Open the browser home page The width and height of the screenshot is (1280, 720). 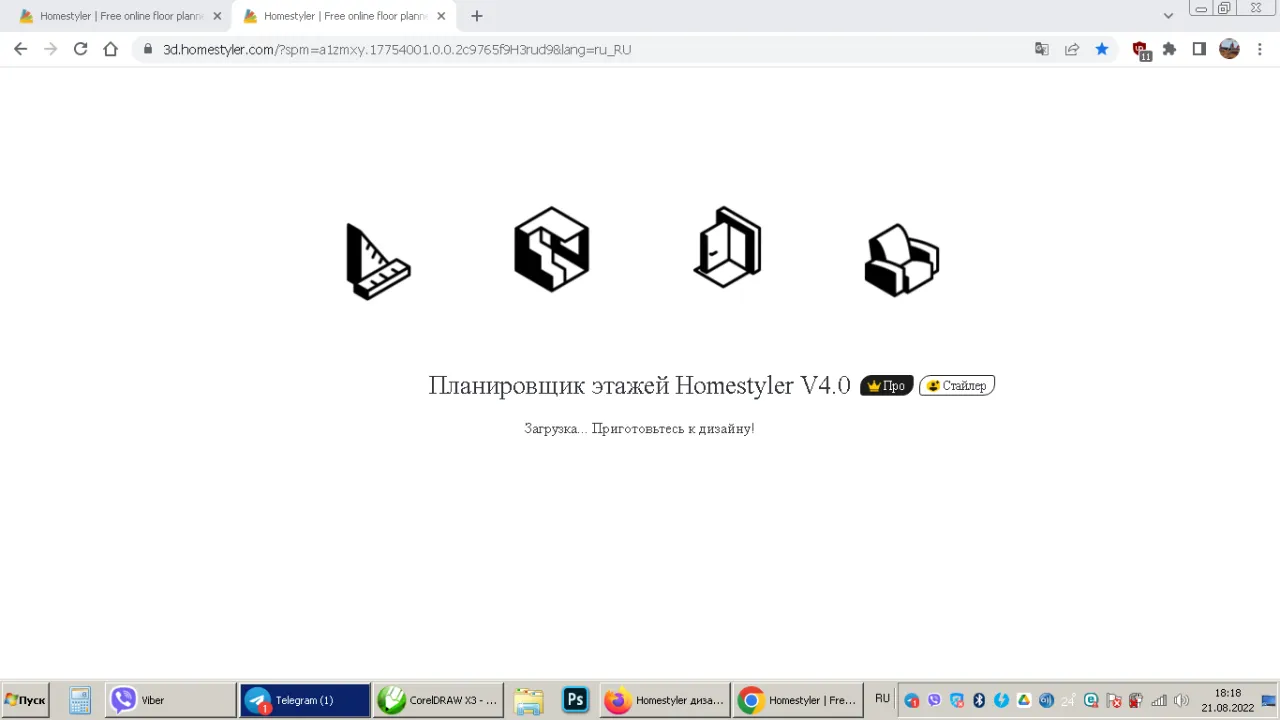point(111,49)
